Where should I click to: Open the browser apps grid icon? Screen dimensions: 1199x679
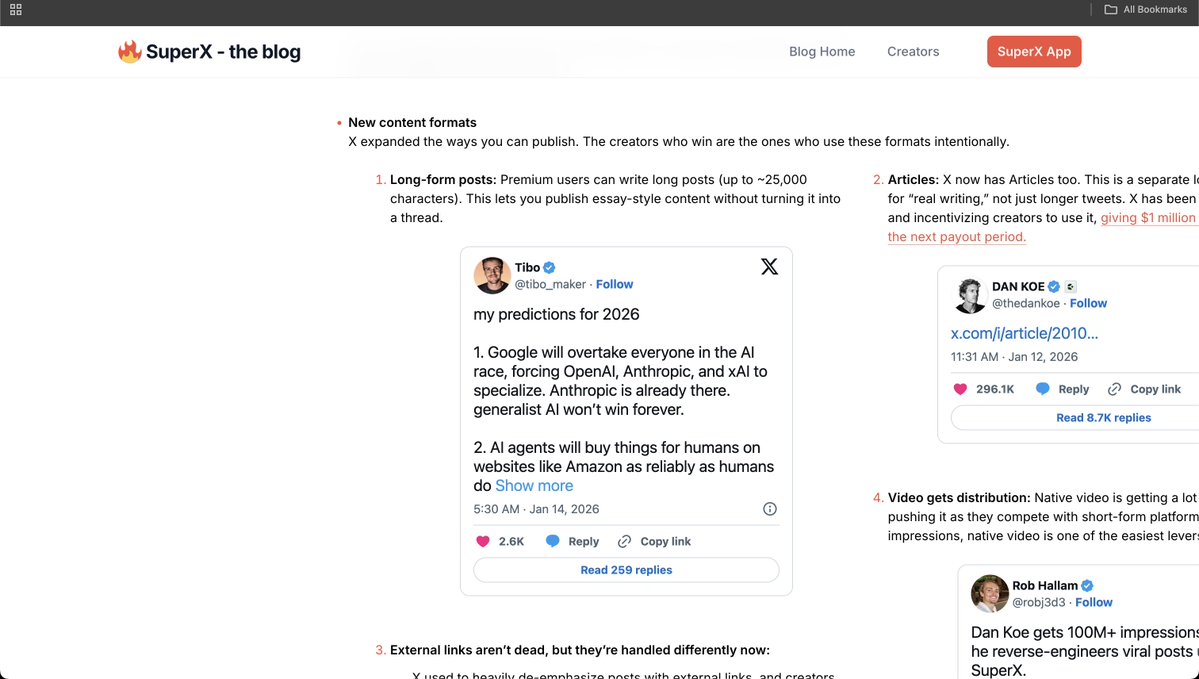[15, 10]
